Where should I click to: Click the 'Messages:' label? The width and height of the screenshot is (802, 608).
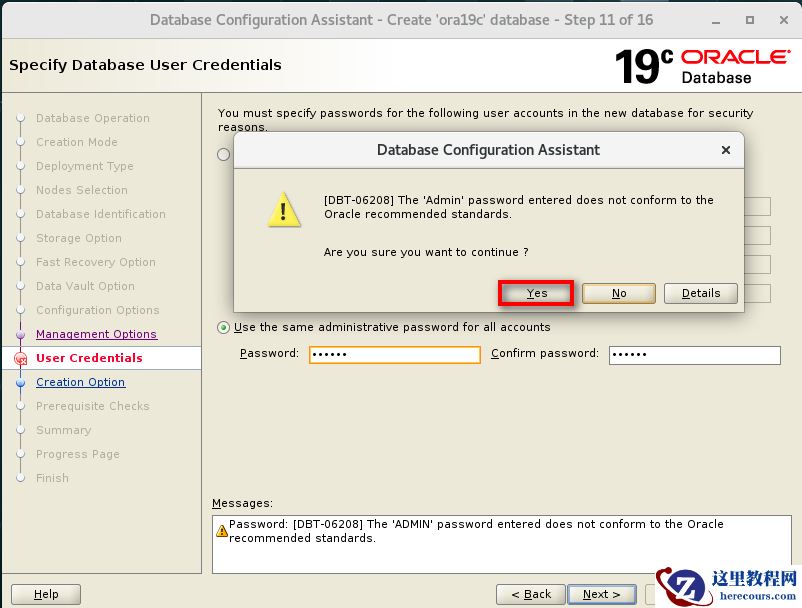pyautogui.click(x=242, y=503)
